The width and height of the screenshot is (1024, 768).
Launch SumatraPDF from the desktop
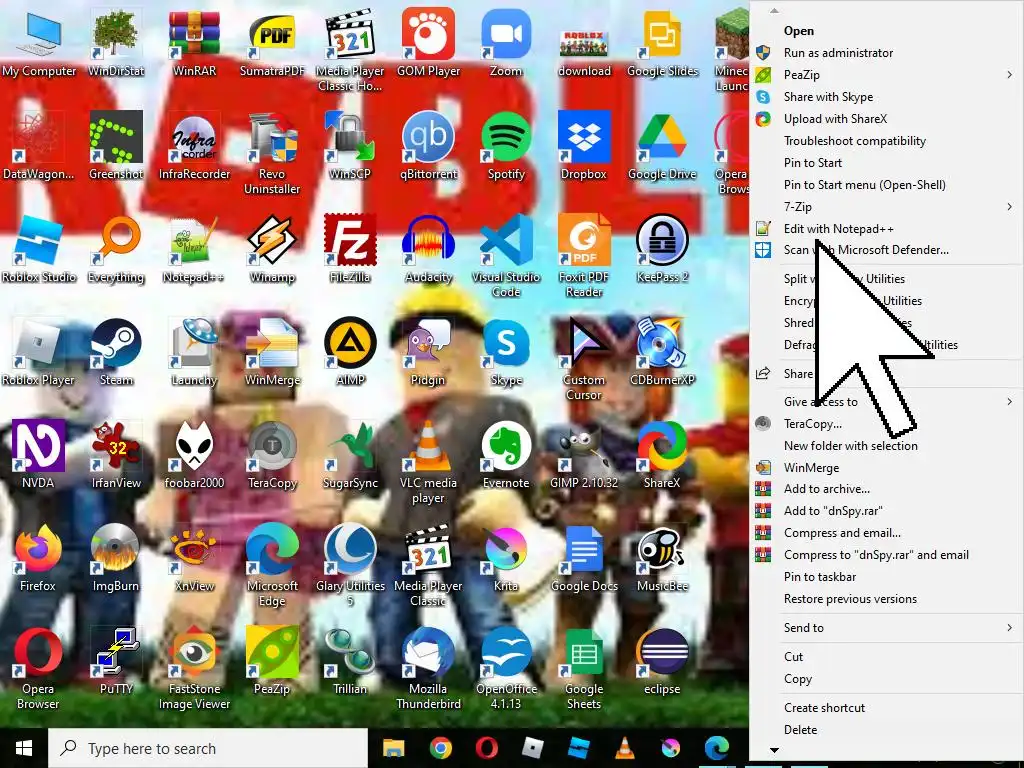click(x=272, y=42)
